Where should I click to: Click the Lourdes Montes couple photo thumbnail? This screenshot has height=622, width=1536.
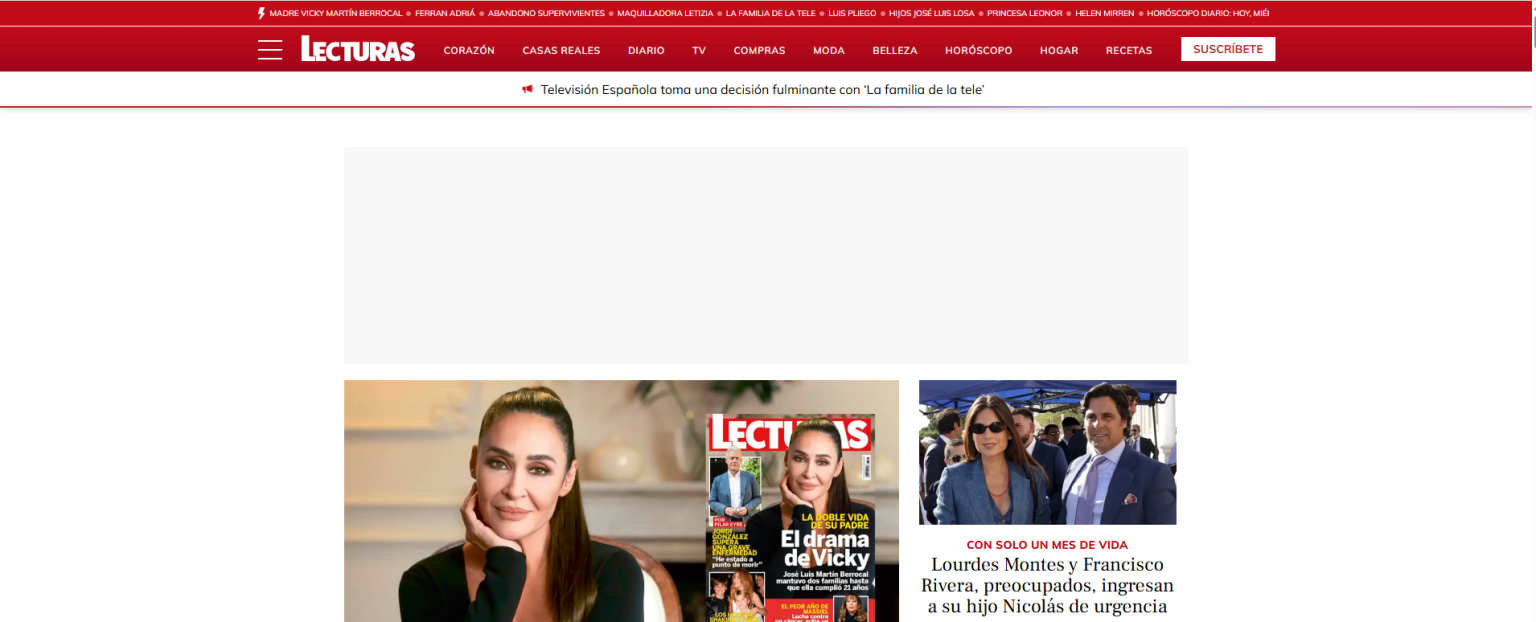point(1047,452)
